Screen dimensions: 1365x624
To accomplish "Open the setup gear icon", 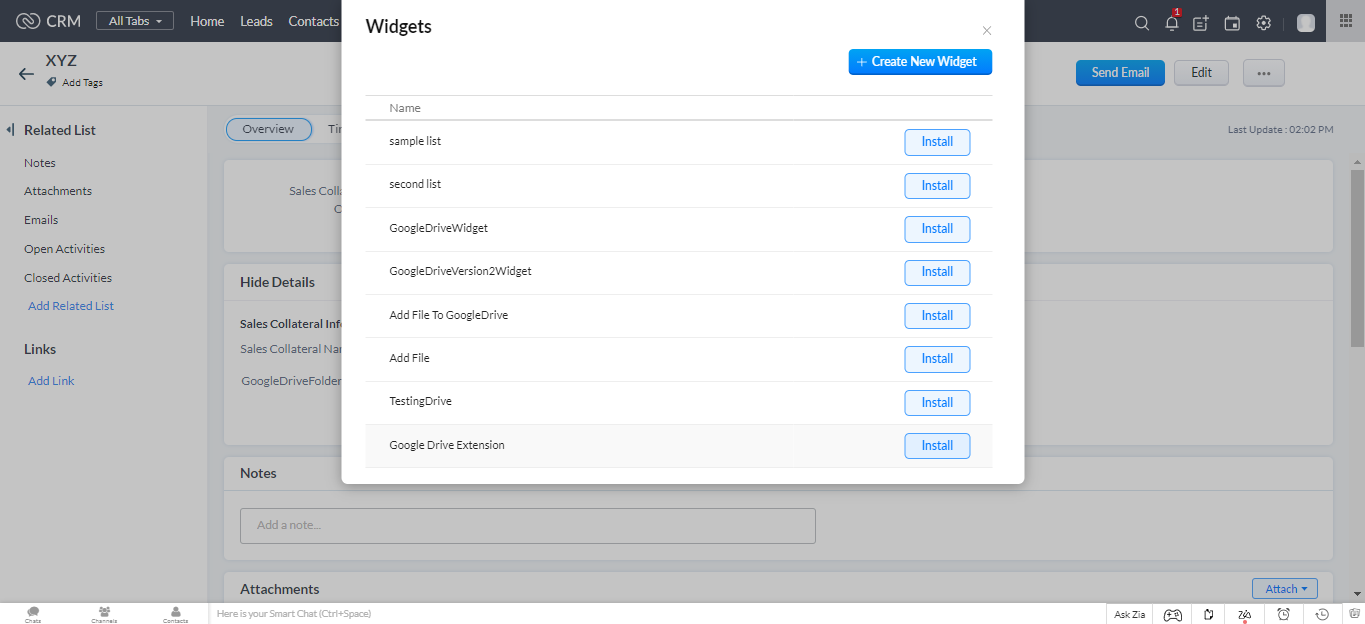I will [x=1263, y=23].
